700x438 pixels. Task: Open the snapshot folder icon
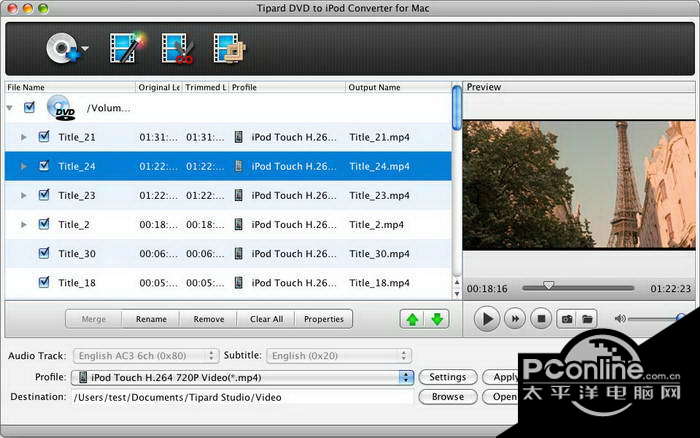click(x=587, y=319)
